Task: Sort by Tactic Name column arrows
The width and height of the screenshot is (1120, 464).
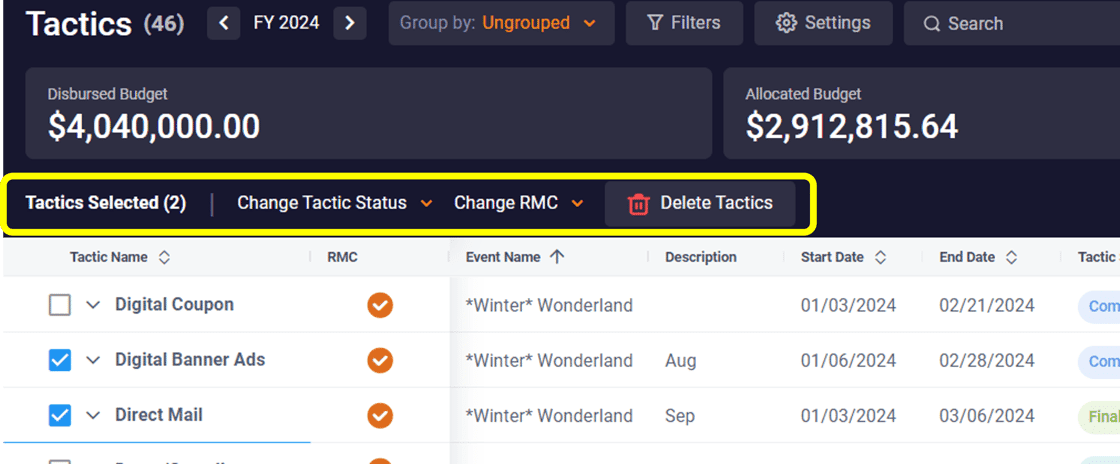Action: [x=164, y=258]
